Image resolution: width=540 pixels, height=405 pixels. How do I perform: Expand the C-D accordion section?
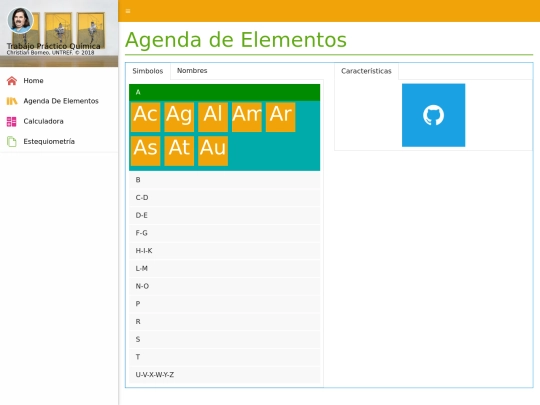point(225,198)
